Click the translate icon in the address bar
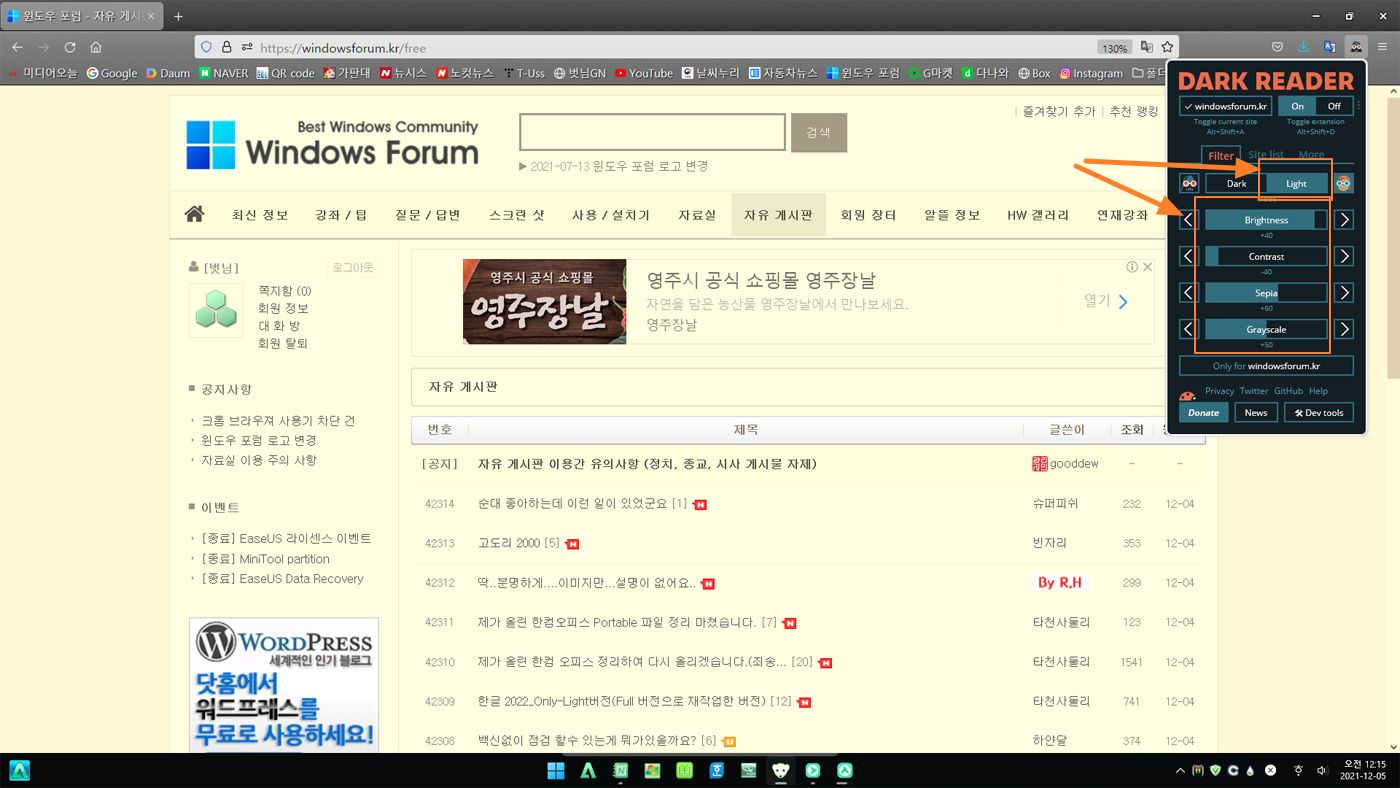This screenshot has width=1400, height=788. coord(1146,47)
